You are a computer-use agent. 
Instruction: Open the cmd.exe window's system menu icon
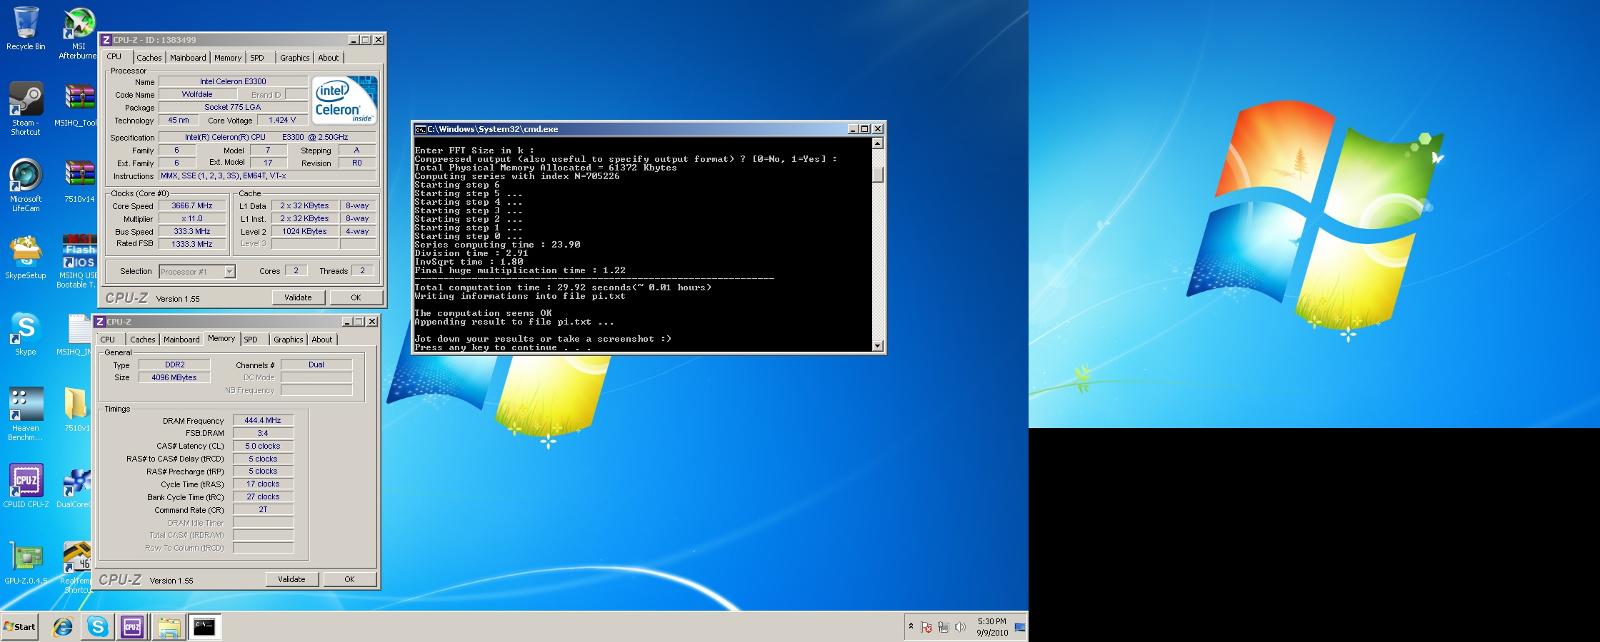click(x=421, y=129)
